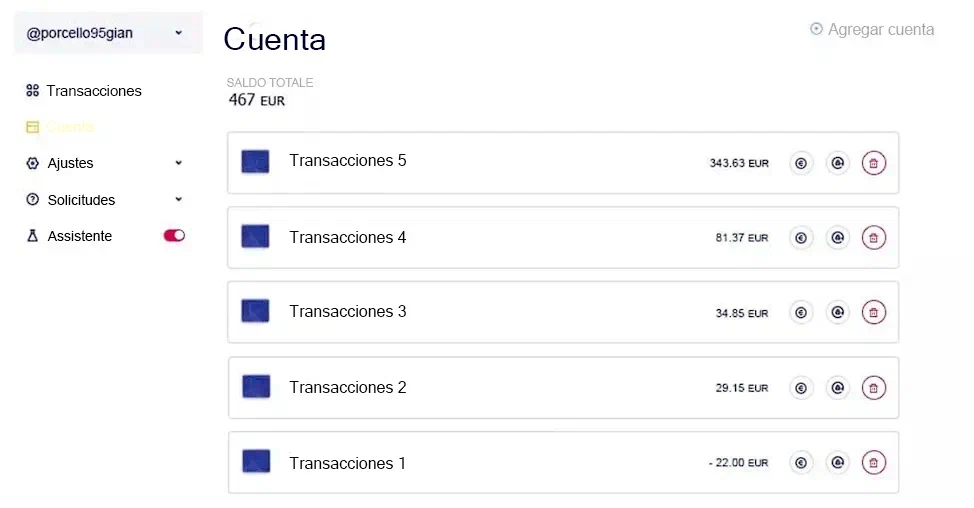Click the @ icon on Transacciones 5
The width and height of the screenshot is (974, 508).
point(837,163)
